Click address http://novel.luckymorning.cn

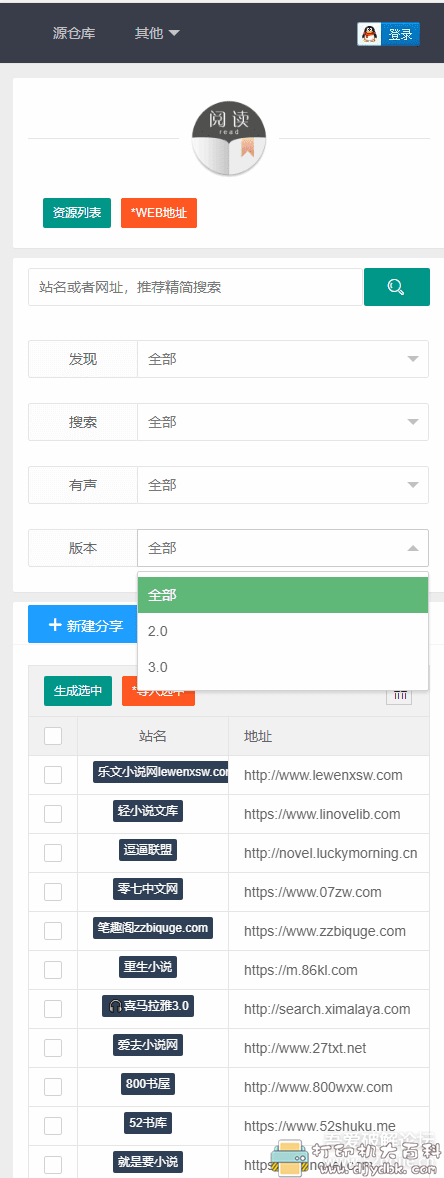pos(331,853)
